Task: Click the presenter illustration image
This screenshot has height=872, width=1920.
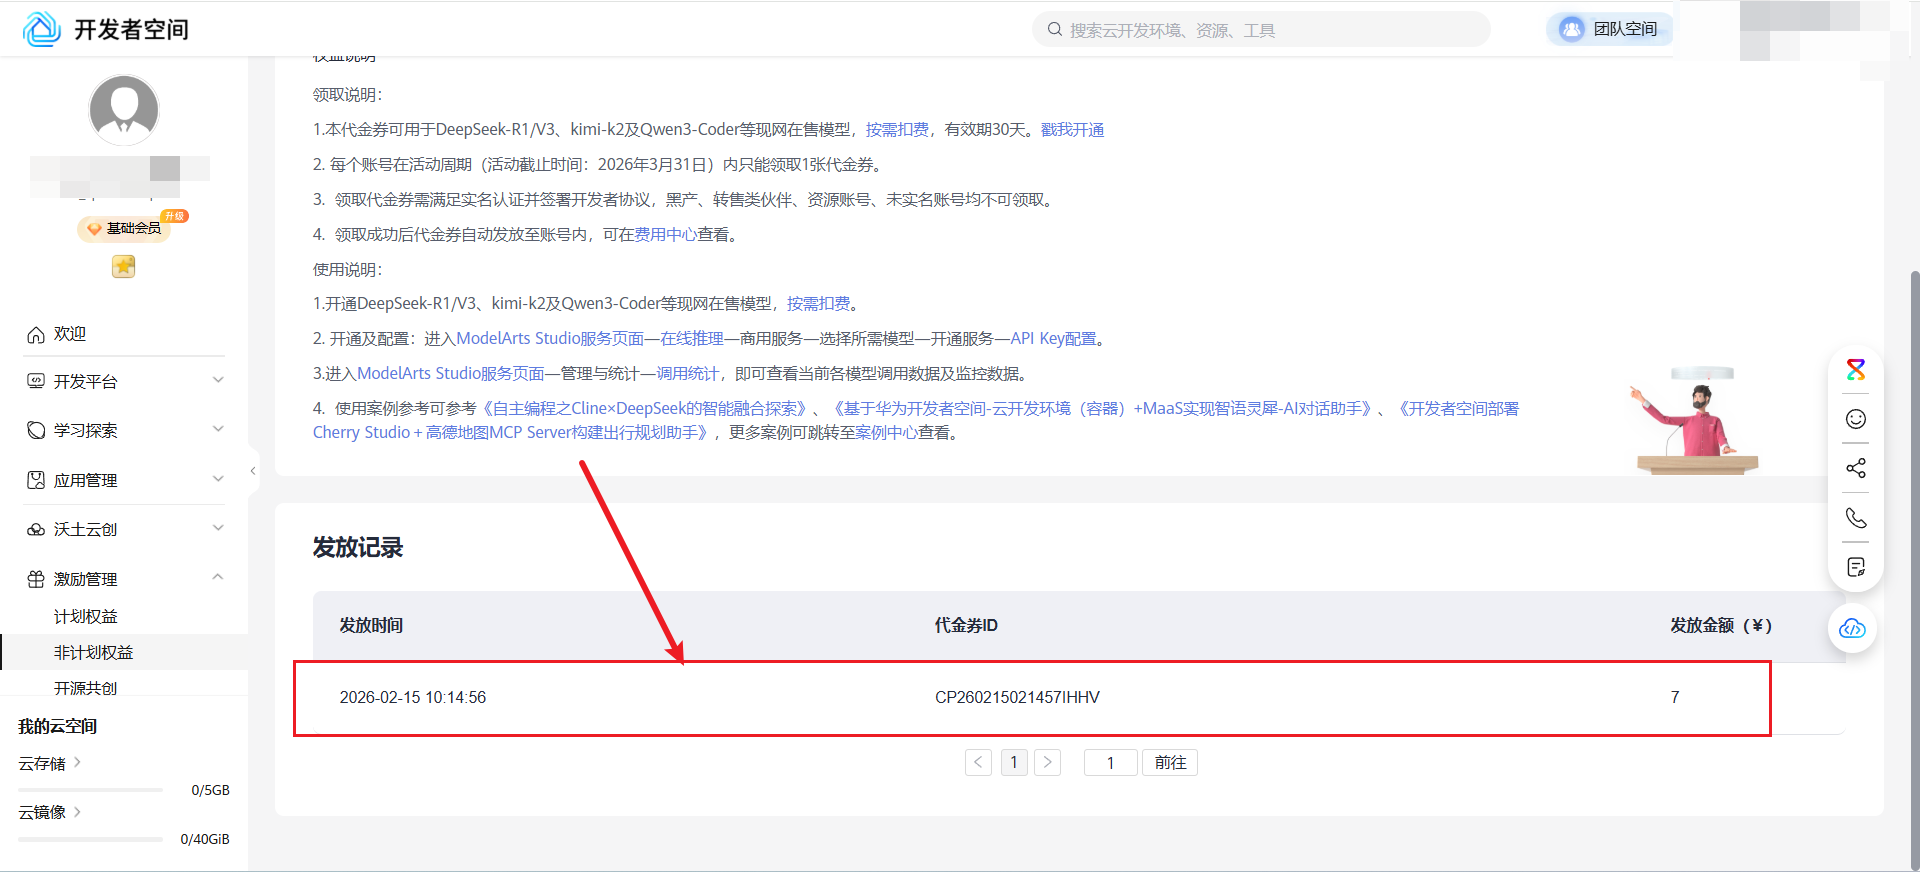Action: click(x=1695, y=420)
